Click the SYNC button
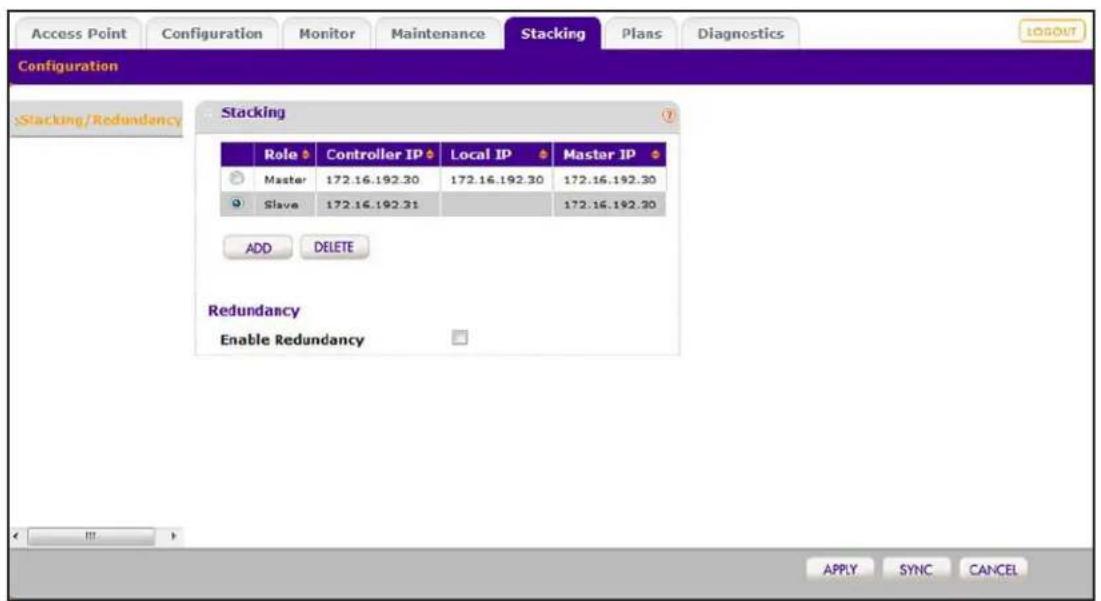The width and height of the screenshot is (1101, 601). tap(916, 569)
